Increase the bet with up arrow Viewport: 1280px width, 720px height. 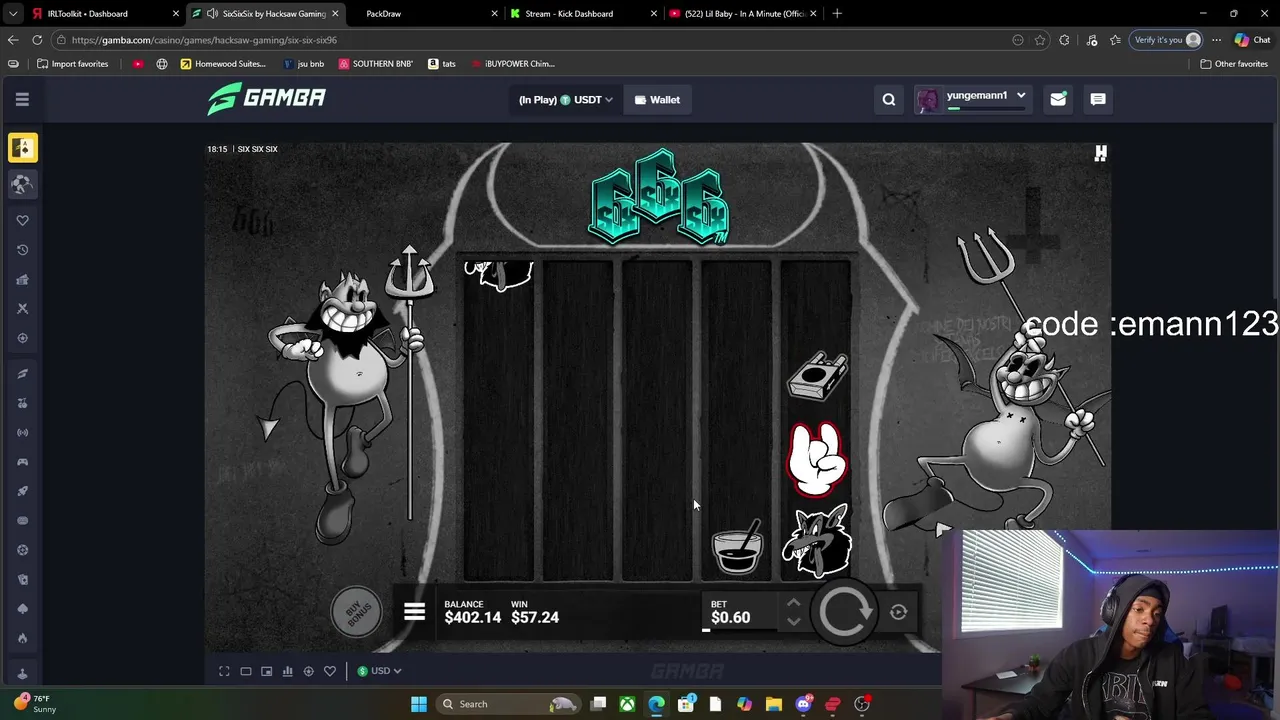coord(793,603)
